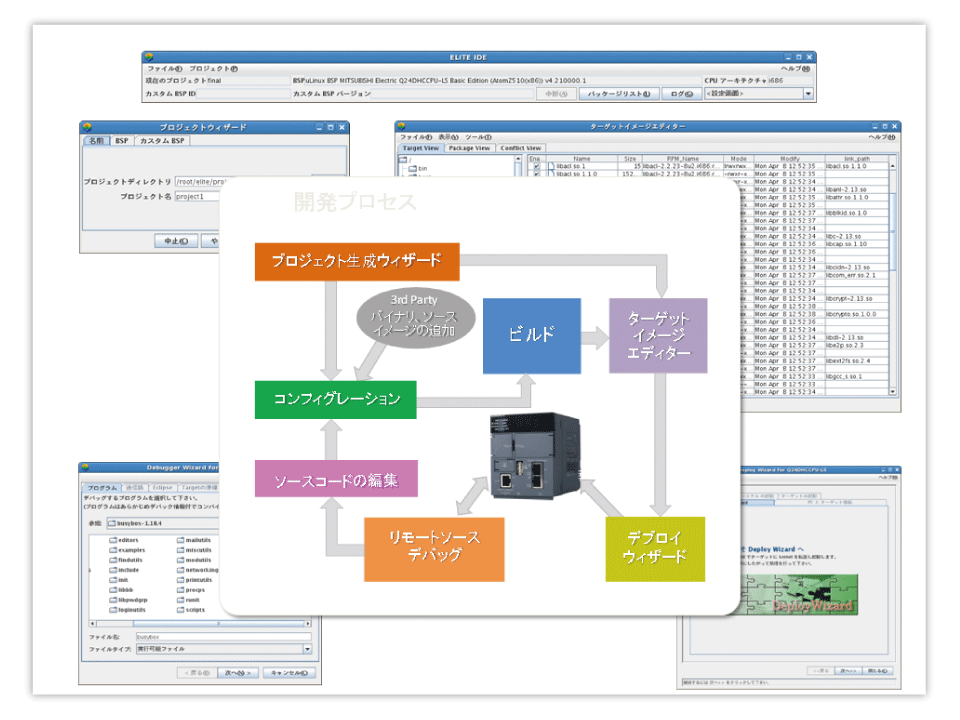
Task: Open the プロジェクト menu in ELITE IDE
Action: tap(213, 69)
